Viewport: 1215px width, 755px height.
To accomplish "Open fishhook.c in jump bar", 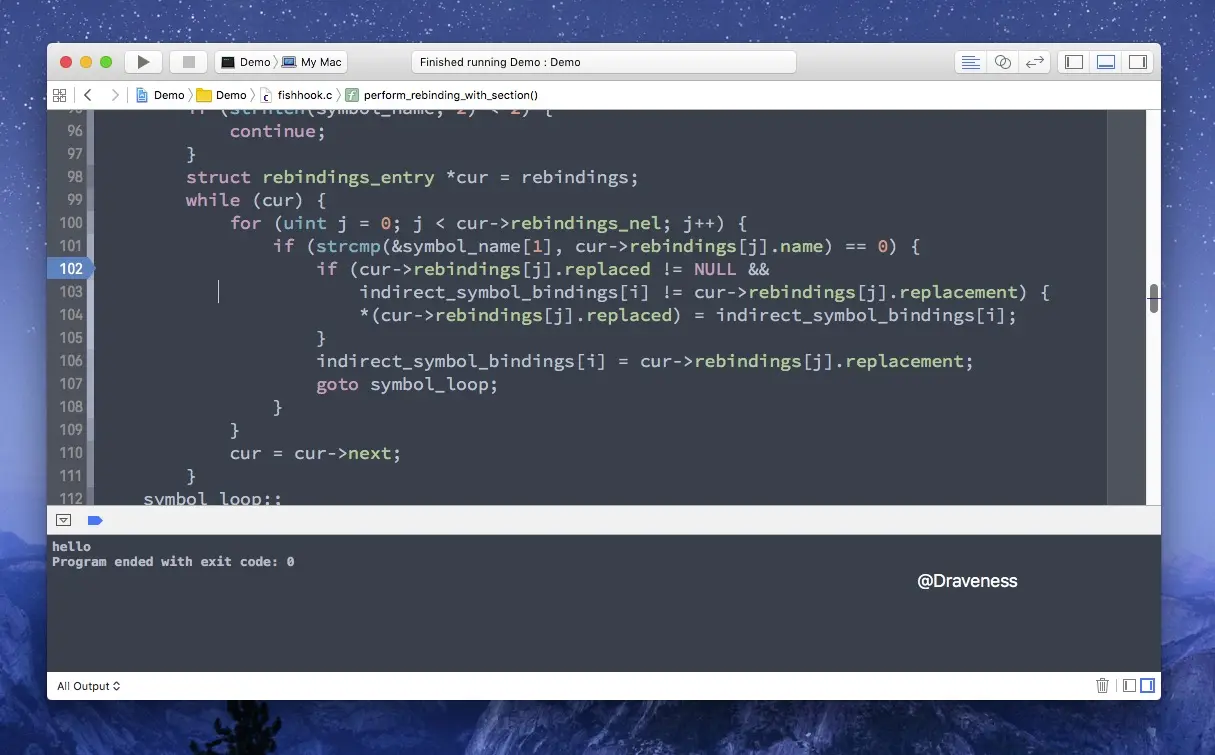I will 296,95.
